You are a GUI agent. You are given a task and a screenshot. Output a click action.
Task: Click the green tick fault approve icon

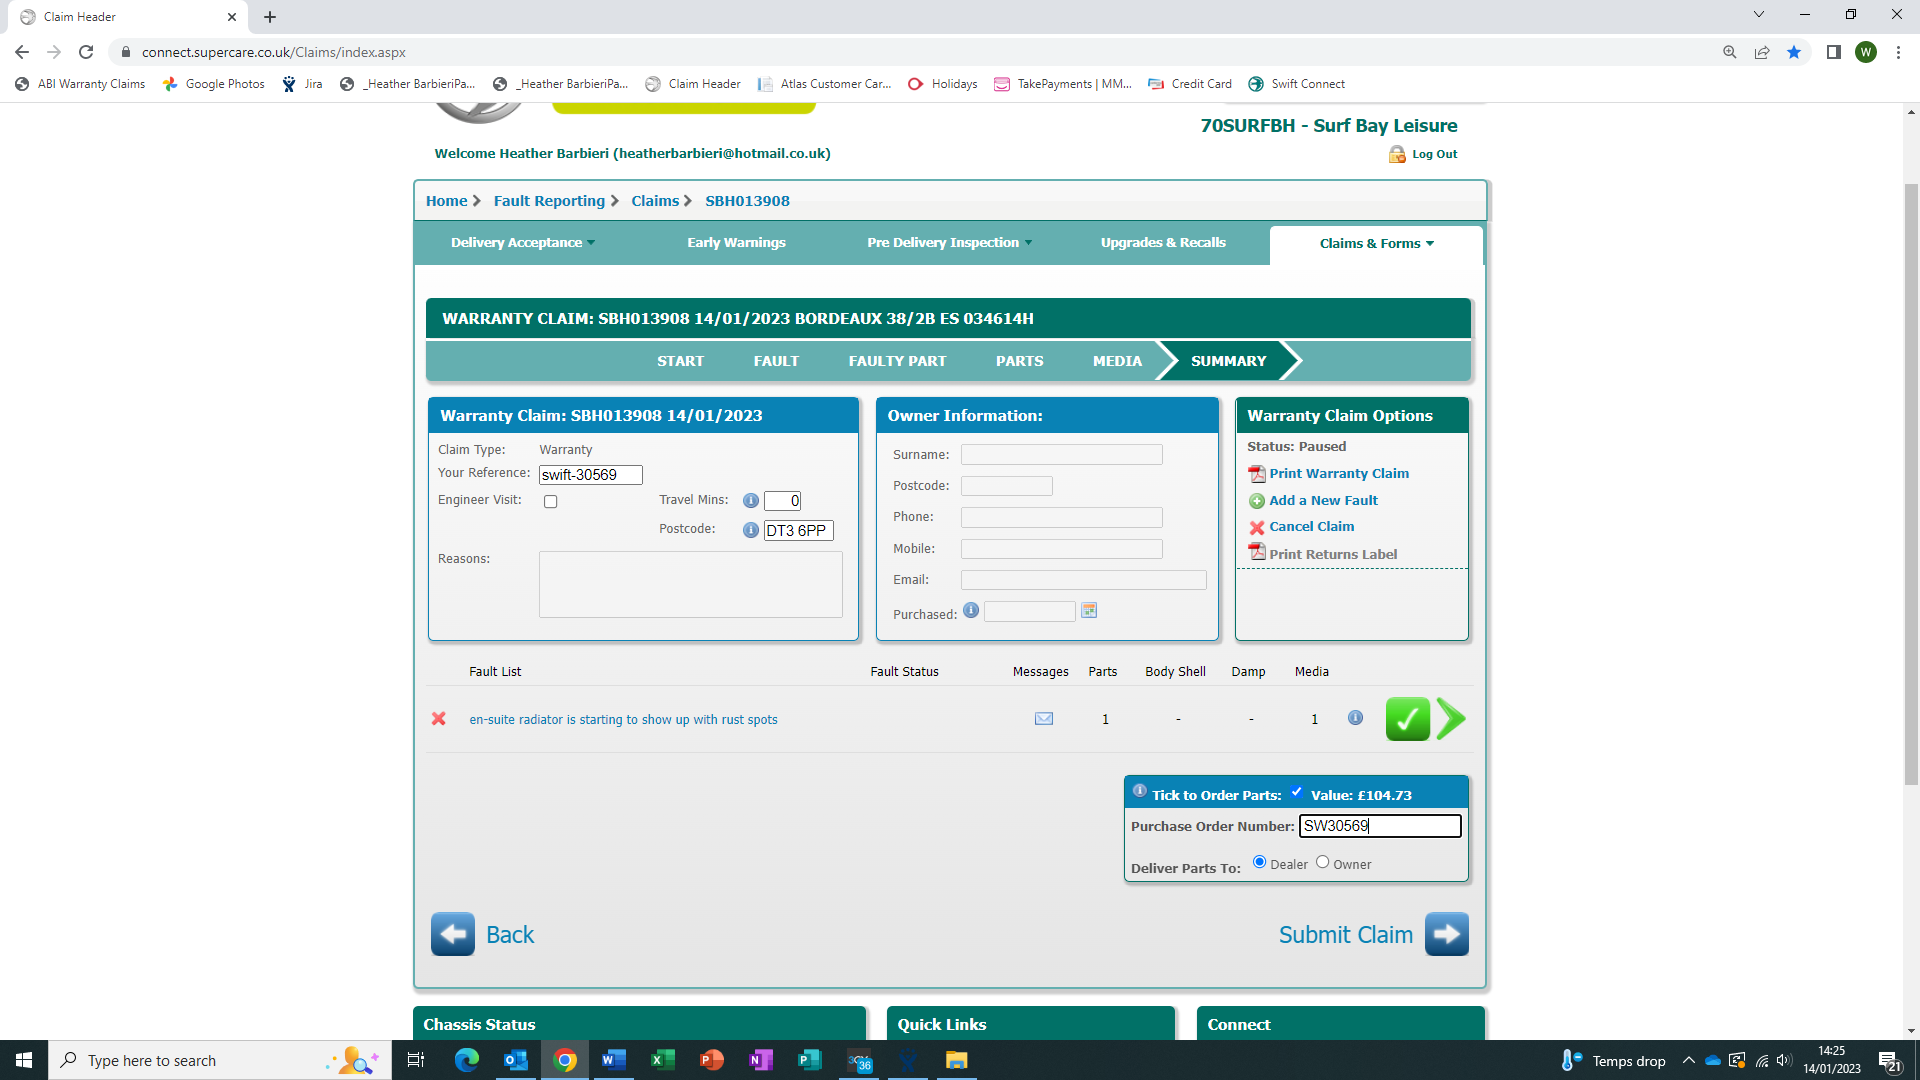coord(1407,719)
